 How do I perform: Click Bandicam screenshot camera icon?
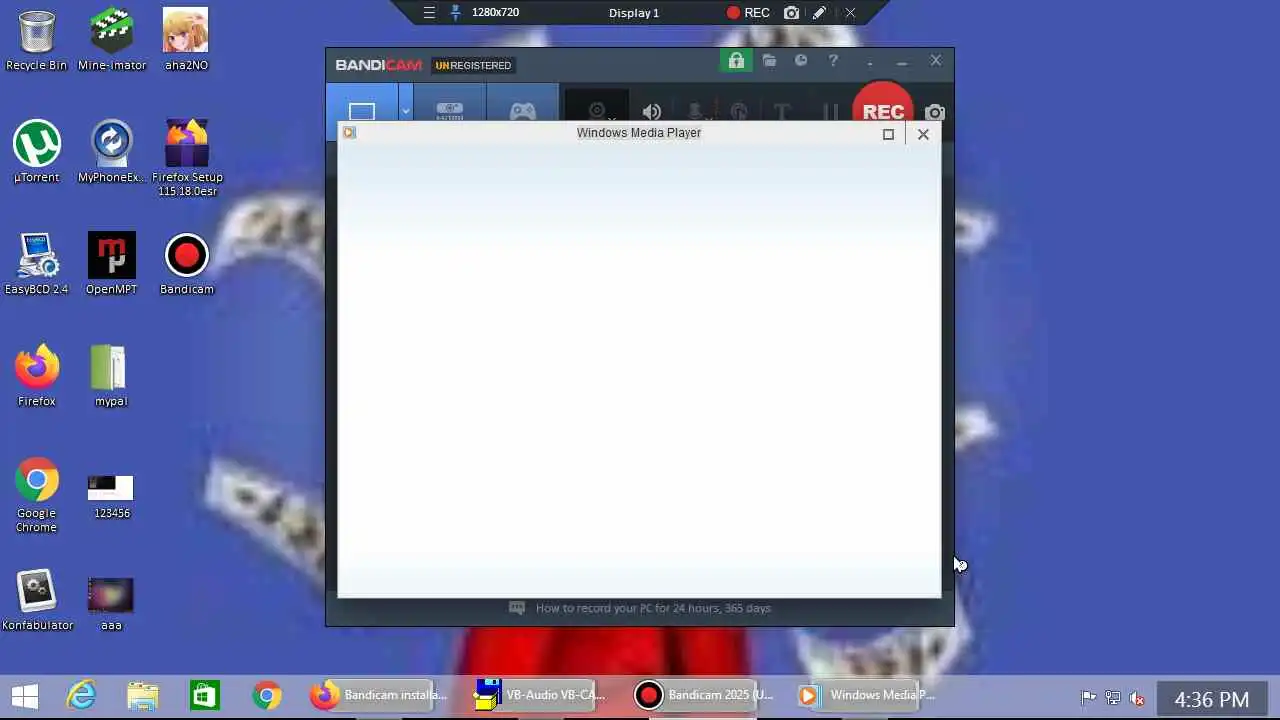tap(935, 112)
